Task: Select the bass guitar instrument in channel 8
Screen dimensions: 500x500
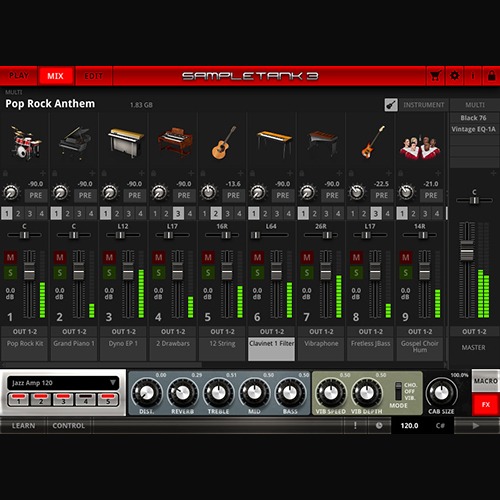Action: 372,142
